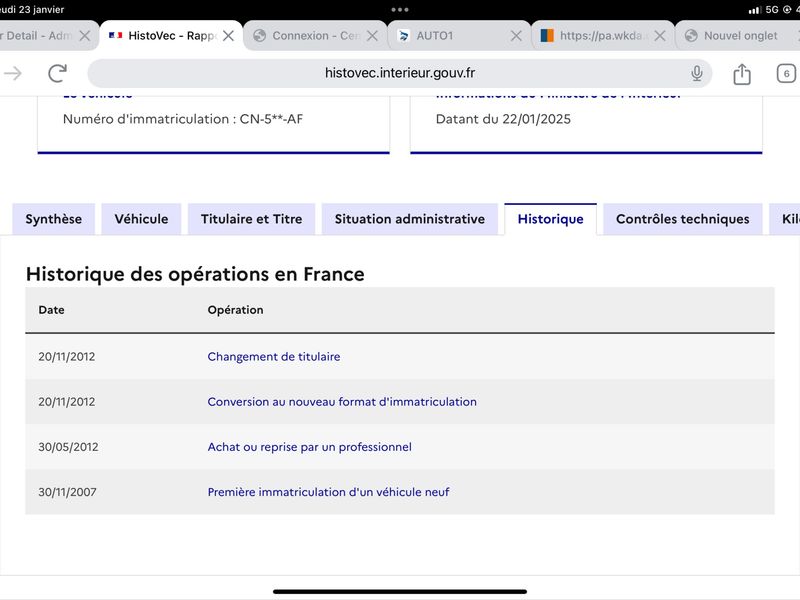Click the Date column header
This screenshot has height=600, width=800.
(x=52, y=310)
